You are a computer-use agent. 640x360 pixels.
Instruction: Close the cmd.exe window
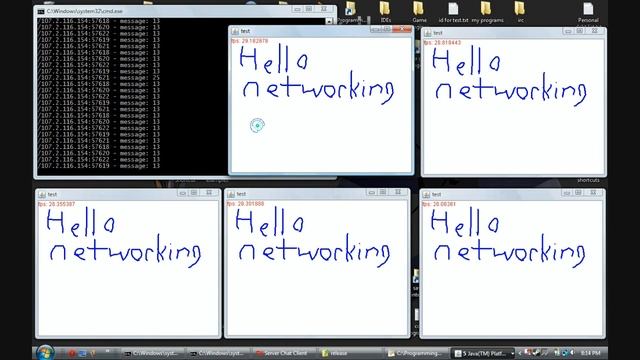coord(324,9)
